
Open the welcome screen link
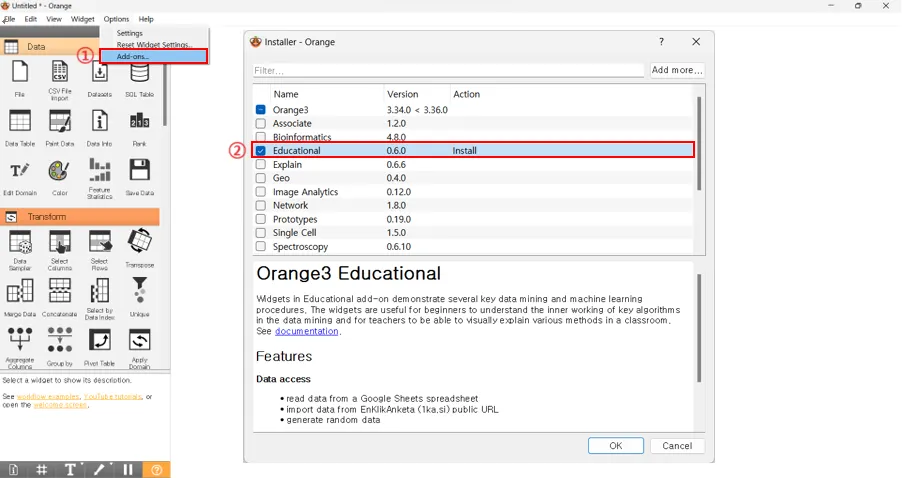coord(60,405)
